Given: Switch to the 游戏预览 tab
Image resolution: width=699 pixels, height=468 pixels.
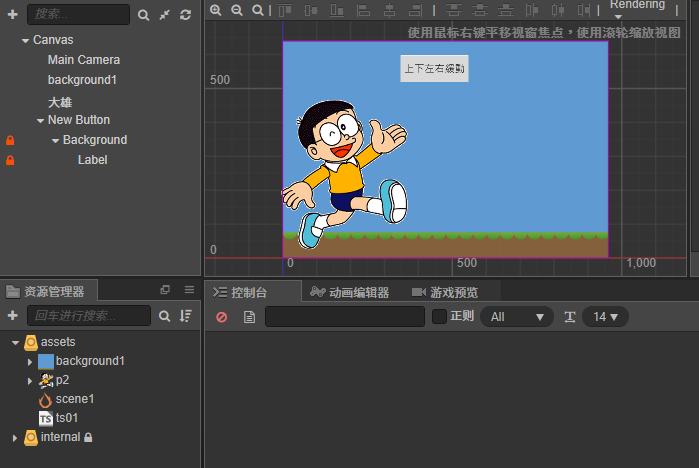Looking at the screenshot, I should [x=445, y=292].
